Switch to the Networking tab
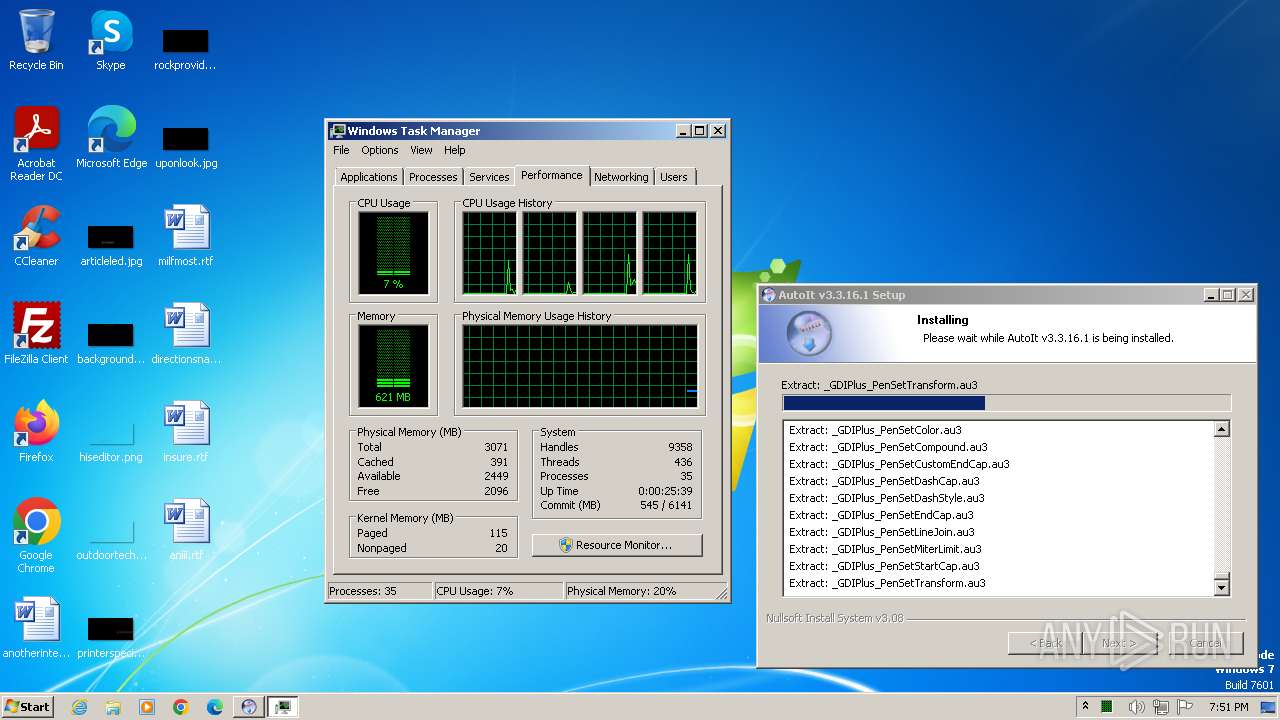The width and height of the screenshot is (1280, 720). tap(621, 177)
